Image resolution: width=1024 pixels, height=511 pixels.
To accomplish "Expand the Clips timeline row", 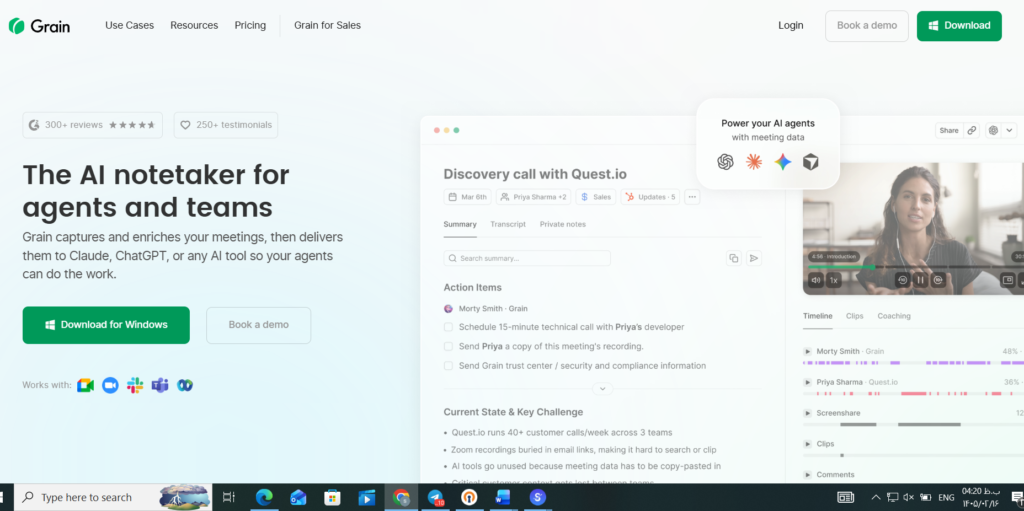I will [807, 444].
